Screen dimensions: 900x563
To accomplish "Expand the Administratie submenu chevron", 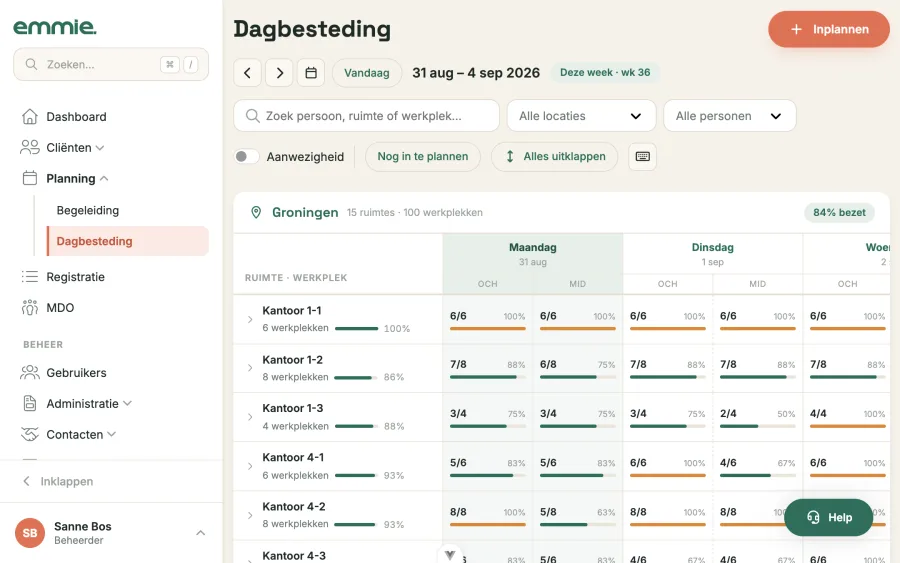I will [x=127, y=403].
